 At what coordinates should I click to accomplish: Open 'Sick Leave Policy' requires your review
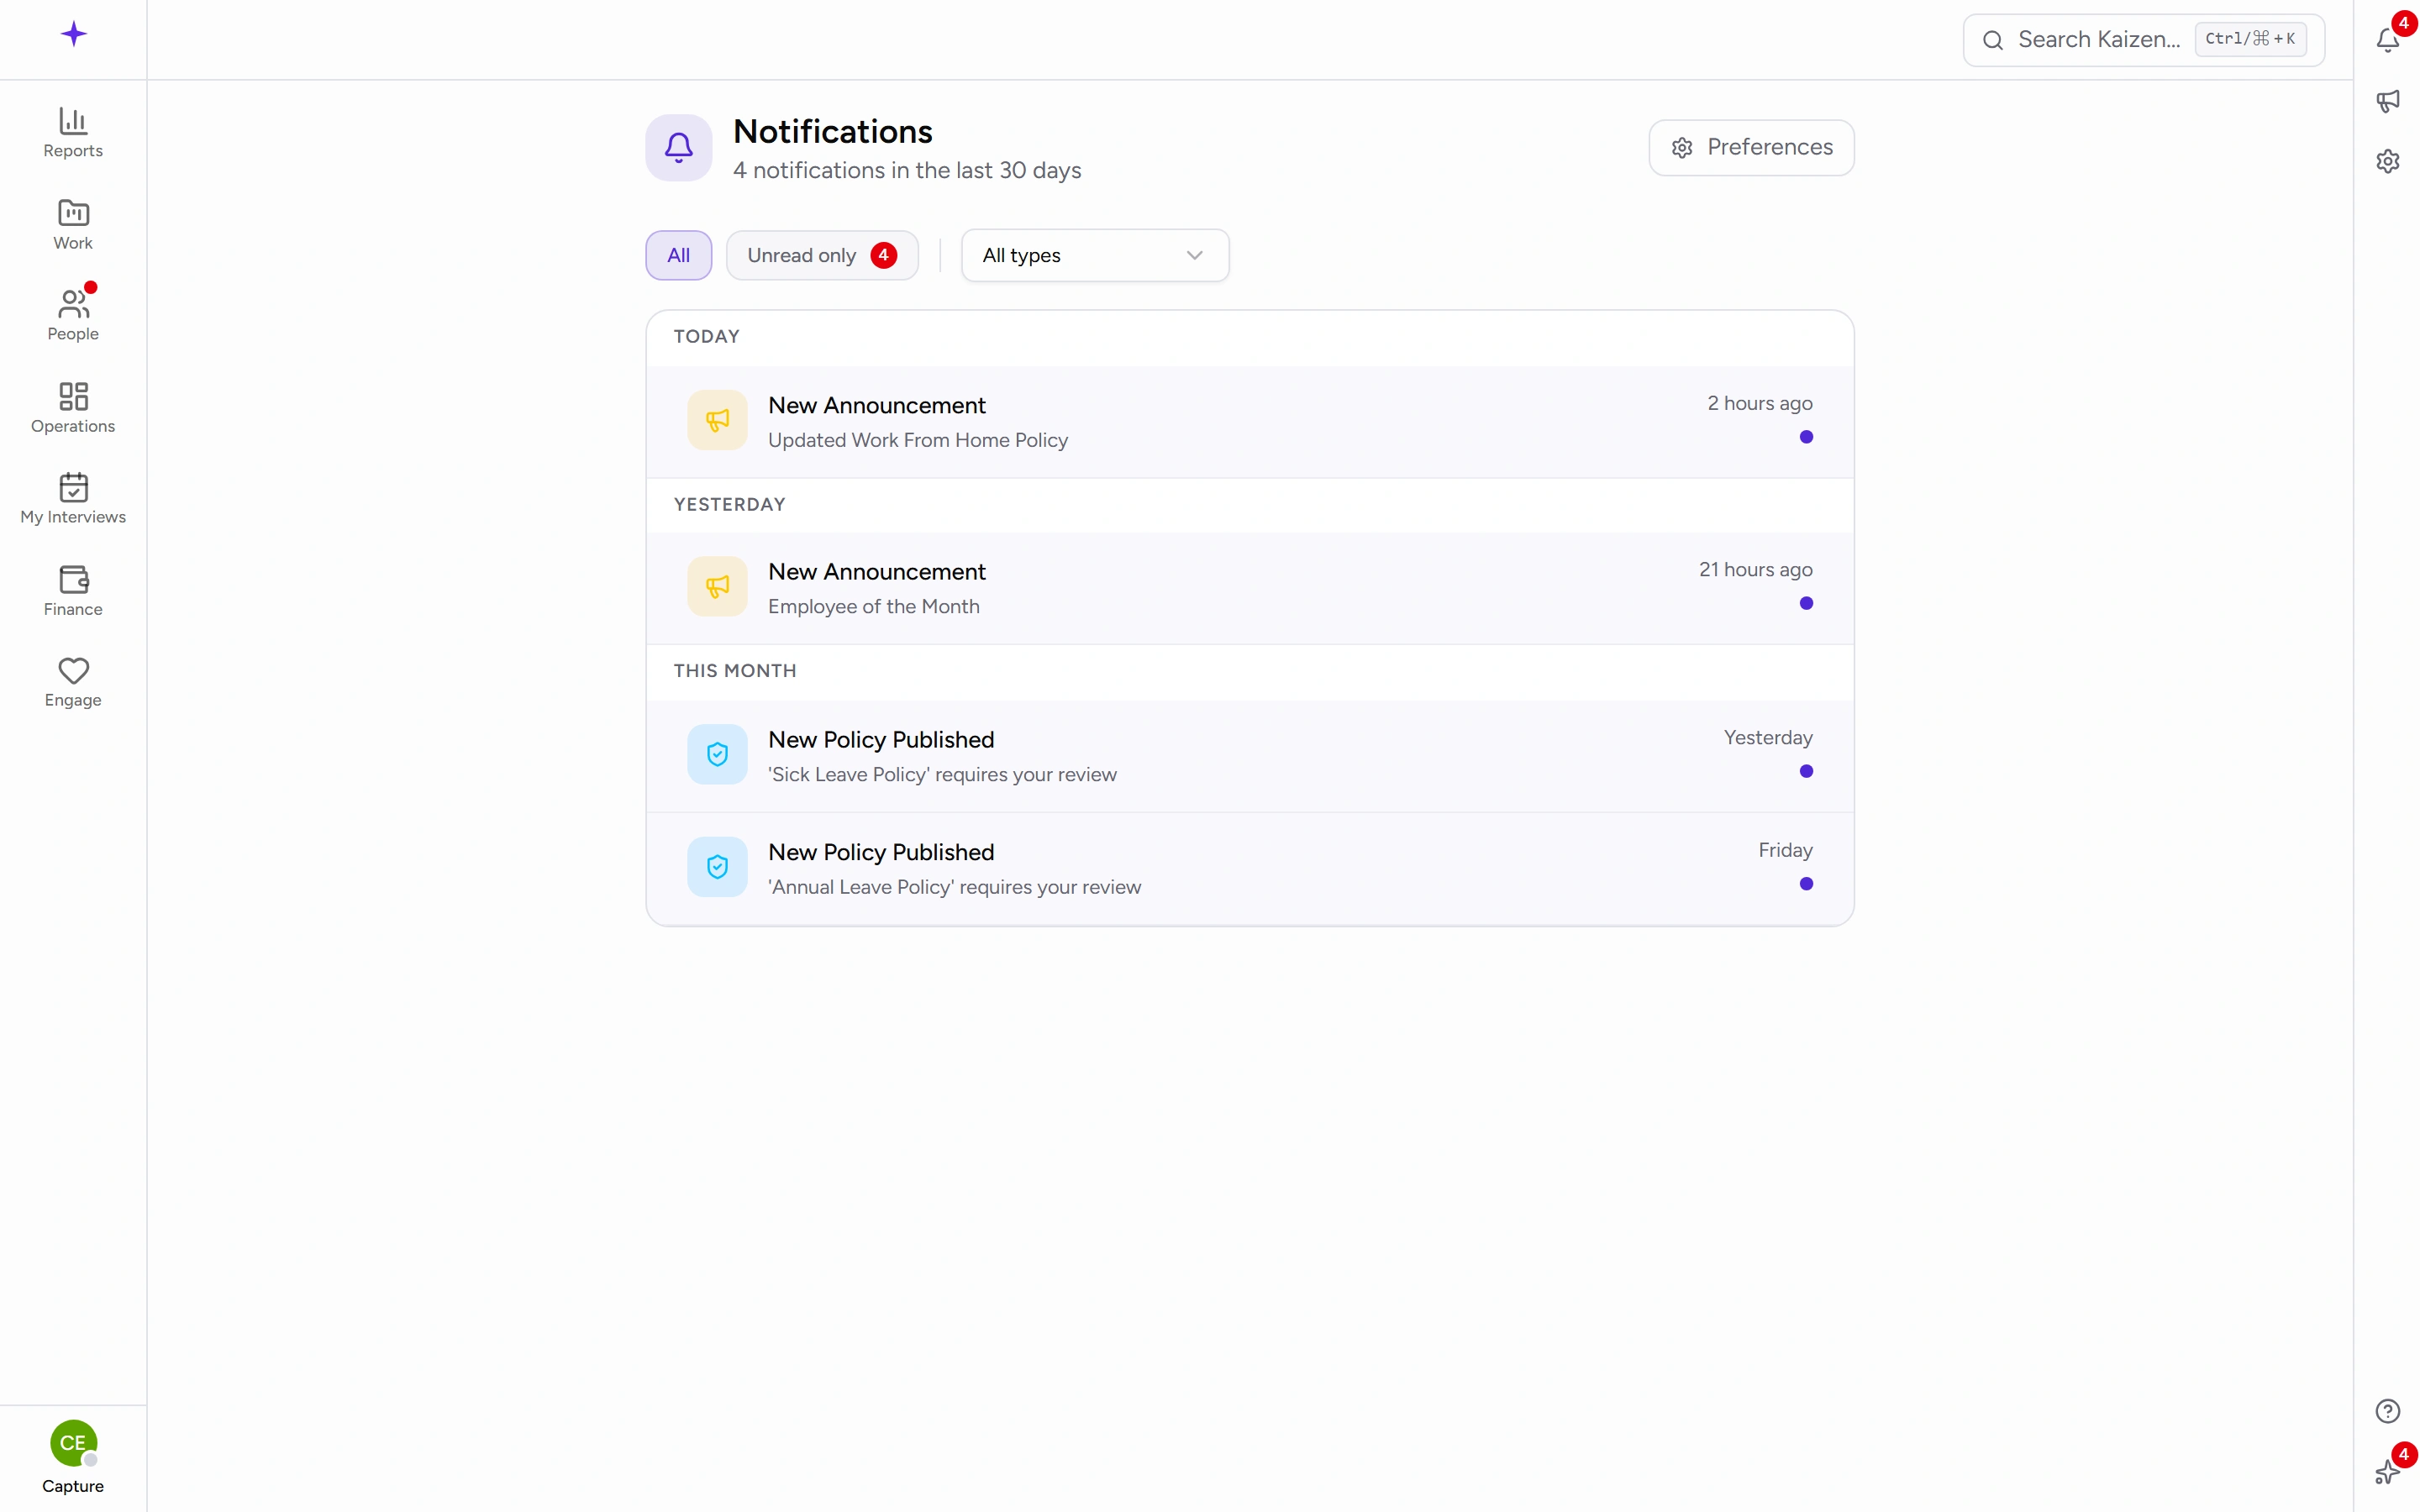click(x=1250, y=756)
